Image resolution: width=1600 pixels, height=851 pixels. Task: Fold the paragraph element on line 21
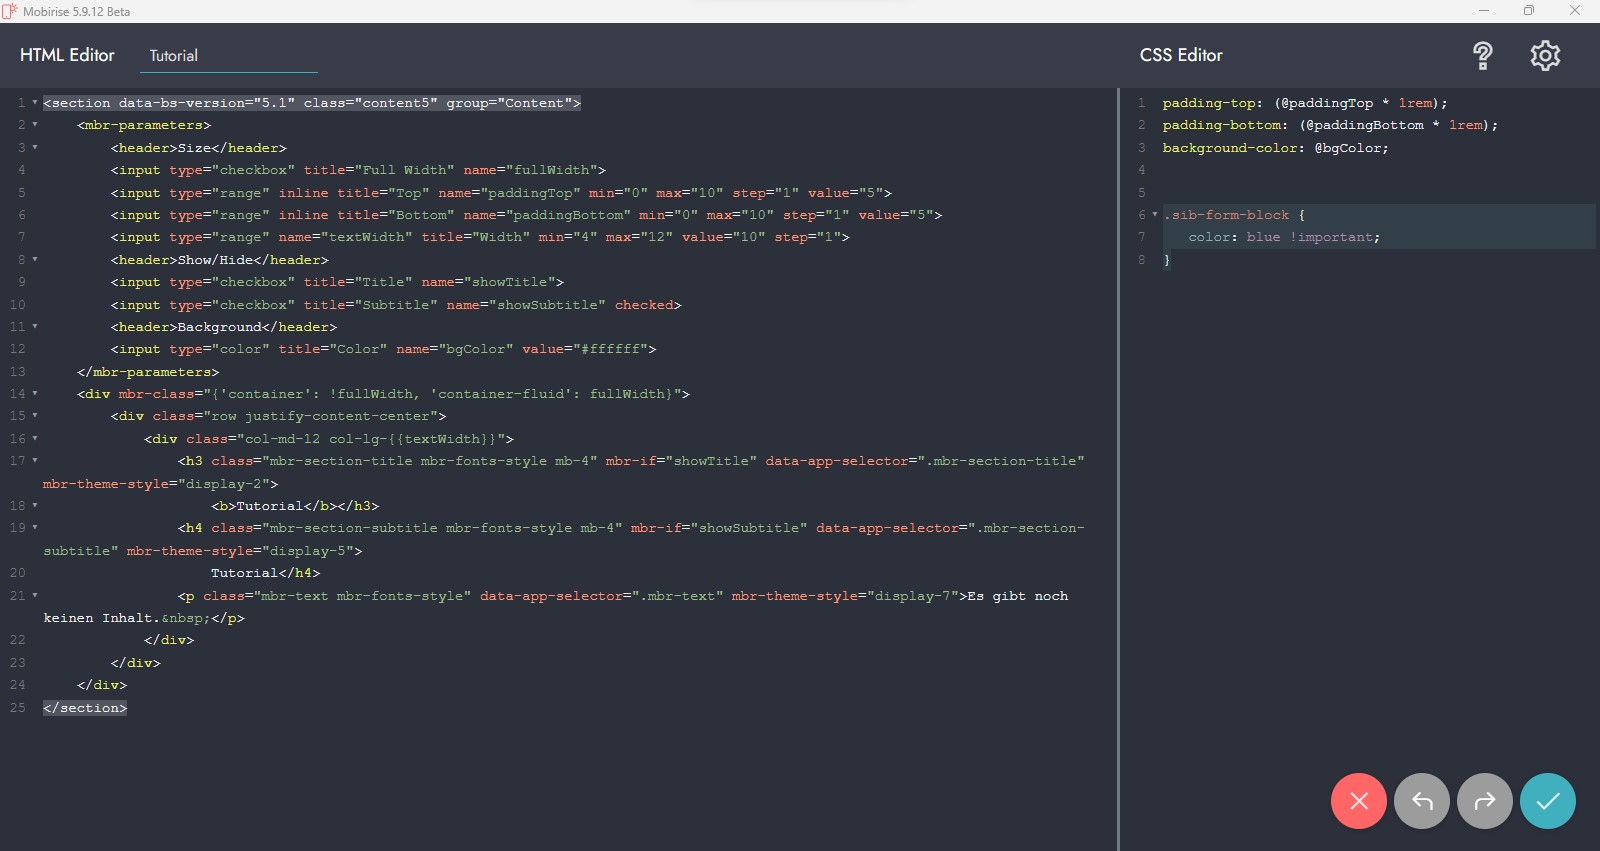point(35,596)
